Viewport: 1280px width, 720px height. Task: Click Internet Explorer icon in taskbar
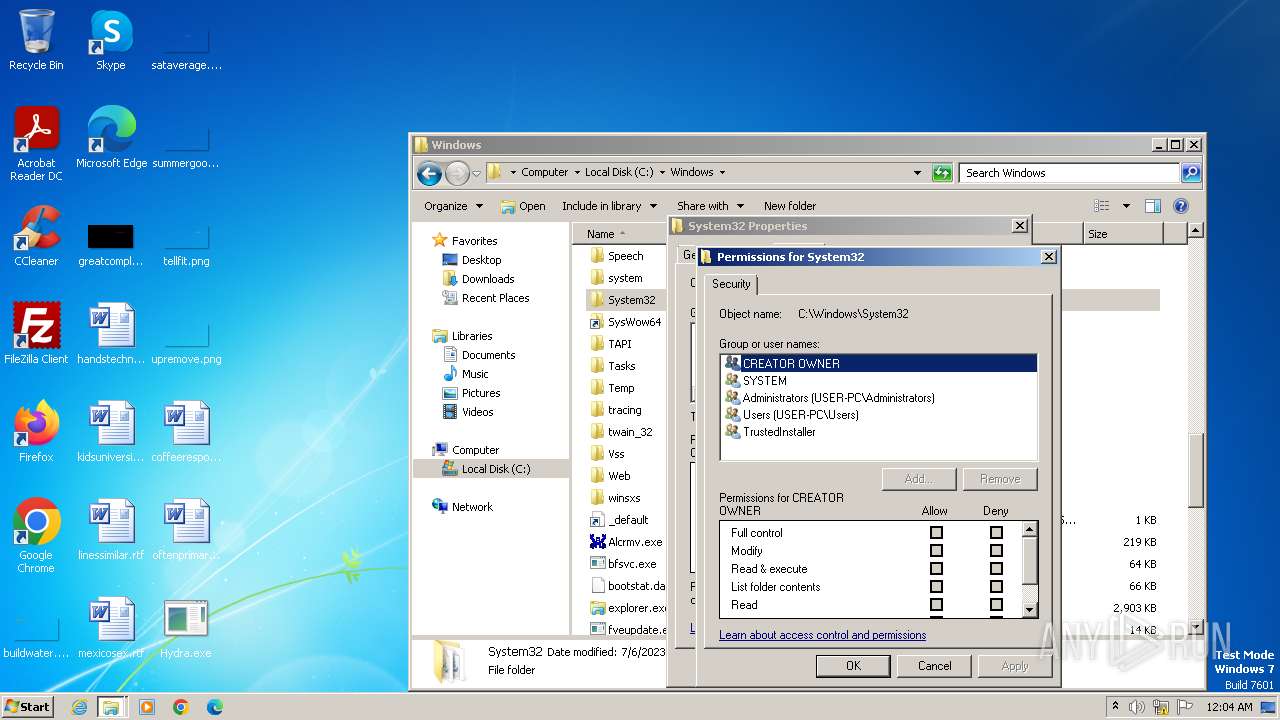tap(79, 707)
